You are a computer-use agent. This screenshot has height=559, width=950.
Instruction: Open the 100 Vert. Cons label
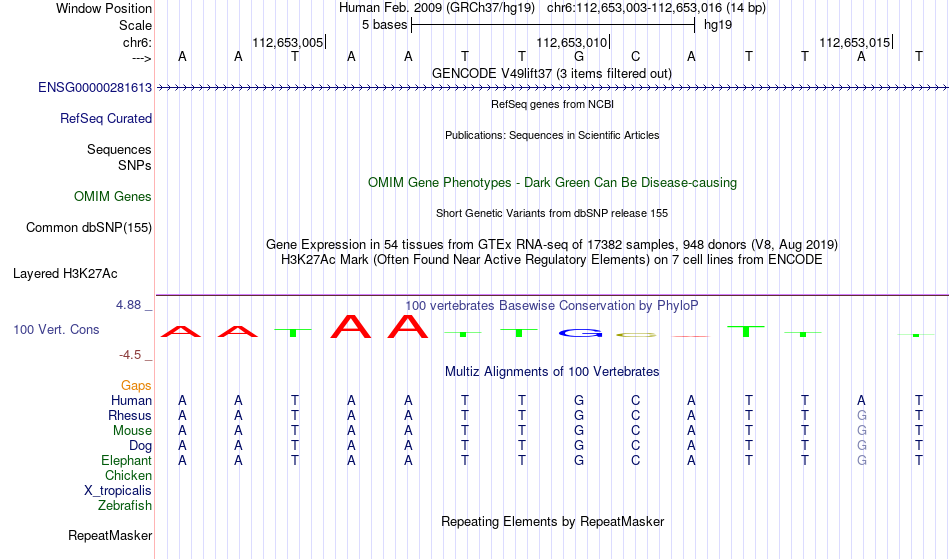[x=56, y=329]
